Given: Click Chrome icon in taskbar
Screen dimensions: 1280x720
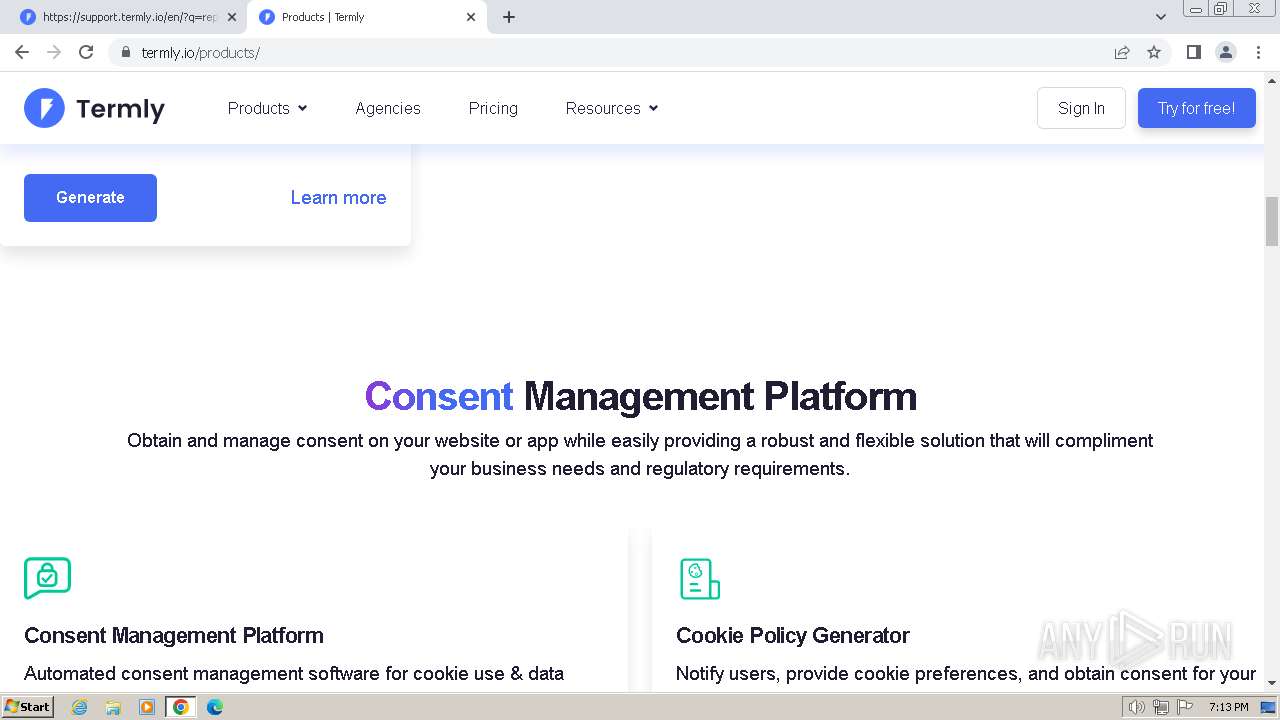Looking at the screenshot, I should point(181,707).
